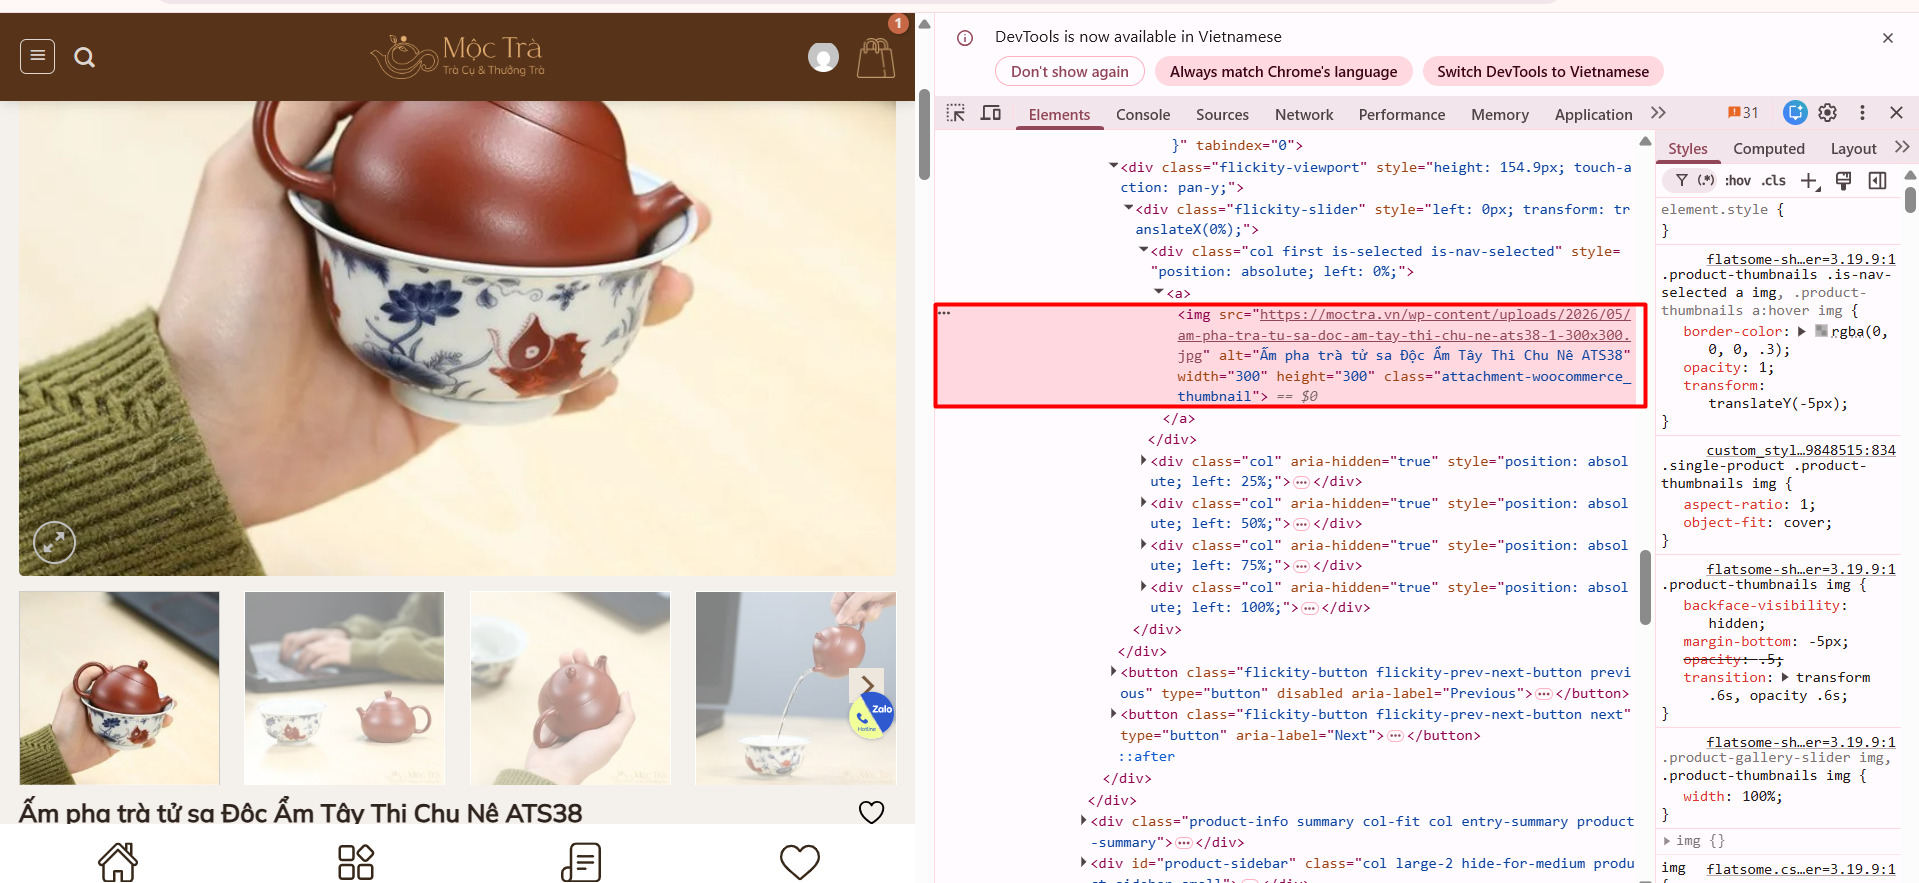Image resolution: width=1919 pixels, height=883 pixels.
Task: Expand product-info summary div node
Action: 1084,821
